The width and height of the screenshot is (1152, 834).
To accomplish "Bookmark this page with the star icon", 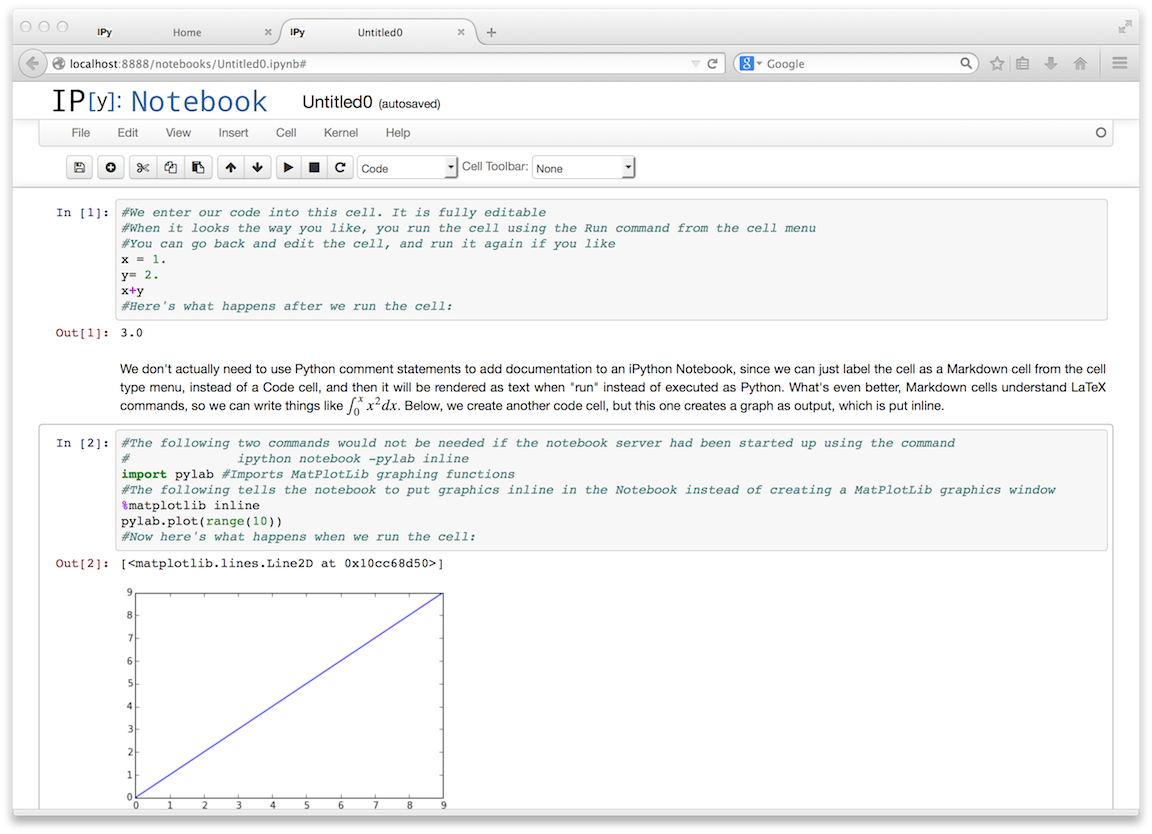I will (997, 63).
